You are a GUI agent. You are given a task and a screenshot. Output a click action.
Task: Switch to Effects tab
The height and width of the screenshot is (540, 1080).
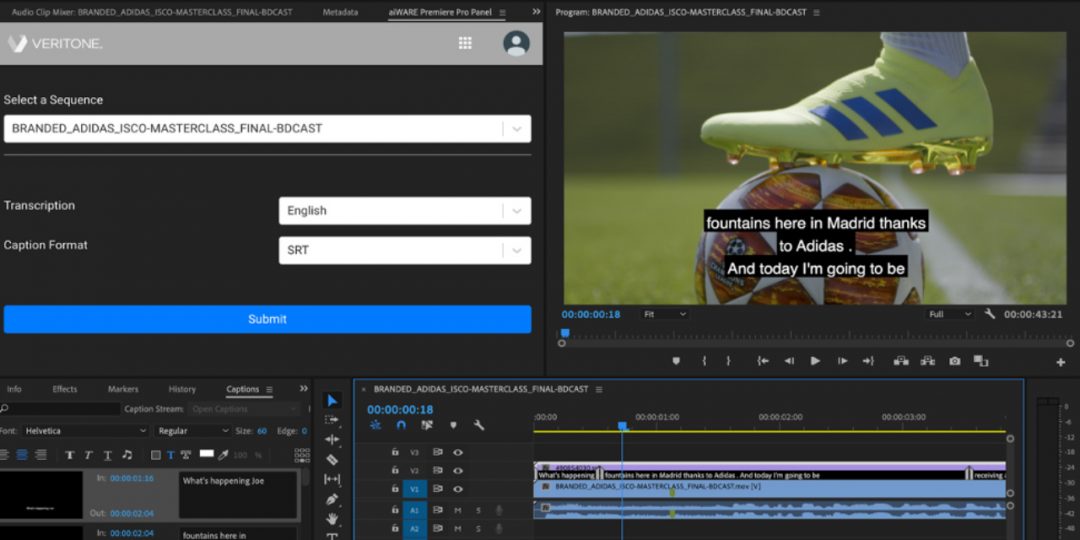[65, 389]
